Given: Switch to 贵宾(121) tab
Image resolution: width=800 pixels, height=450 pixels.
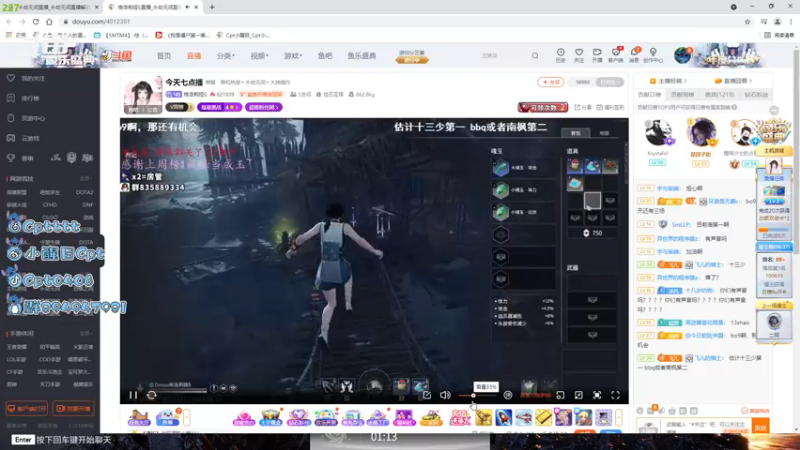Looking at the screenshot, I should pos(719,94).
